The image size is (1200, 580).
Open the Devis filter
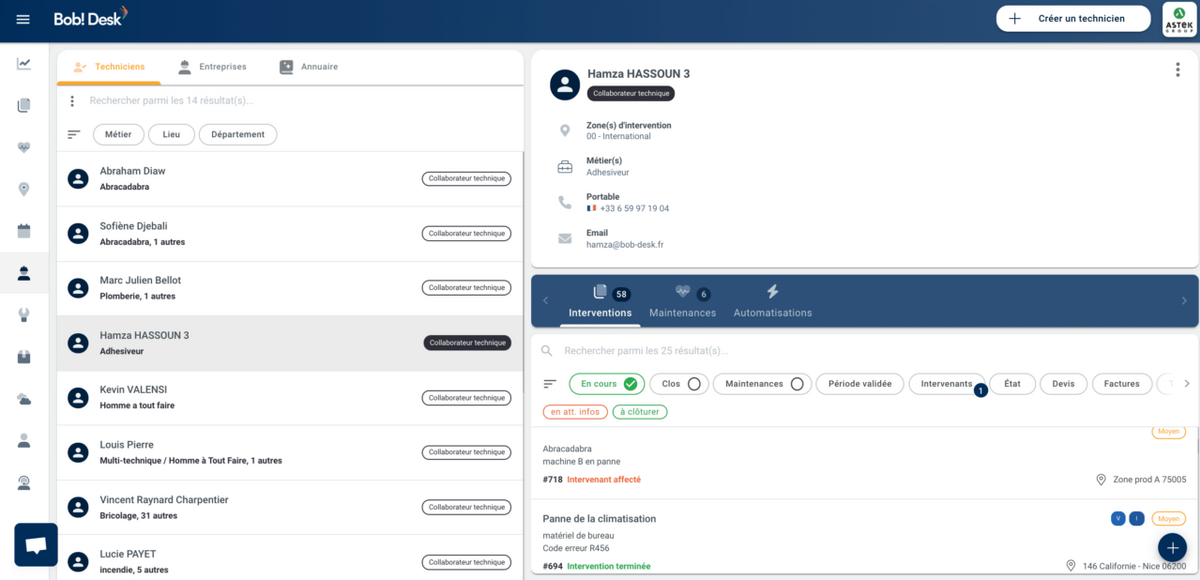coord(1063,384)
